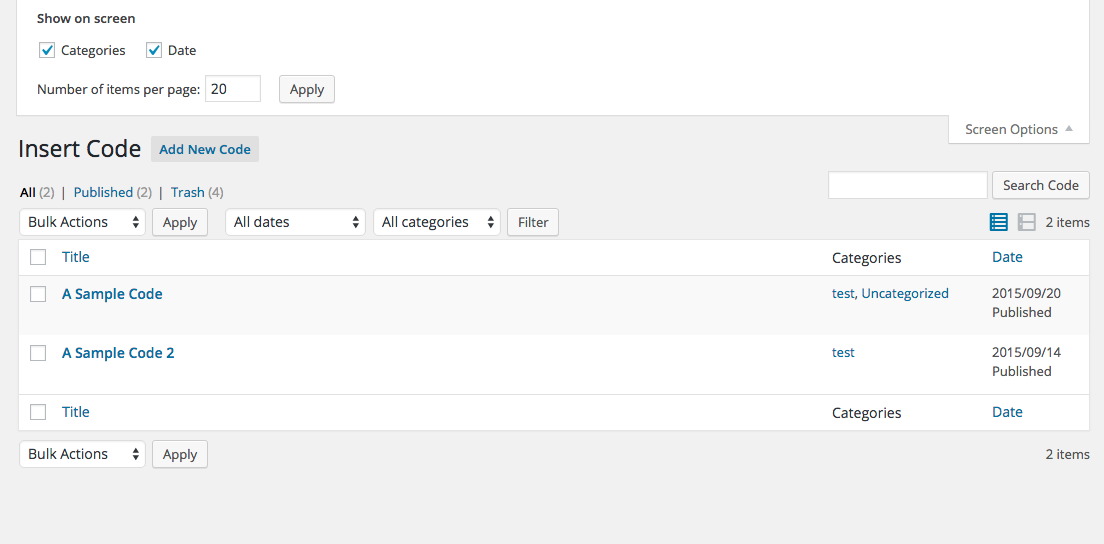Image resolution: width=1104 pixels, height=544 pixels.
Task: Show the Published codes view
Action: coord(103,192)
